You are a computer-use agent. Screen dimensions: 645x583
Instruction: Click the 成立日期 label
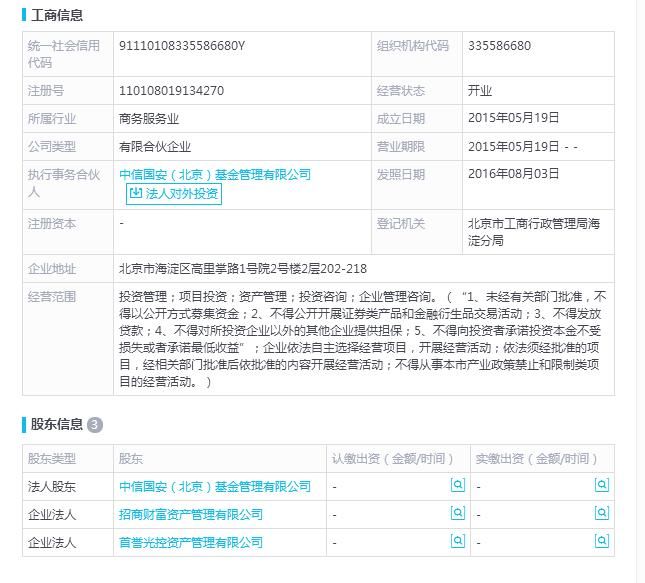point(401,119)
